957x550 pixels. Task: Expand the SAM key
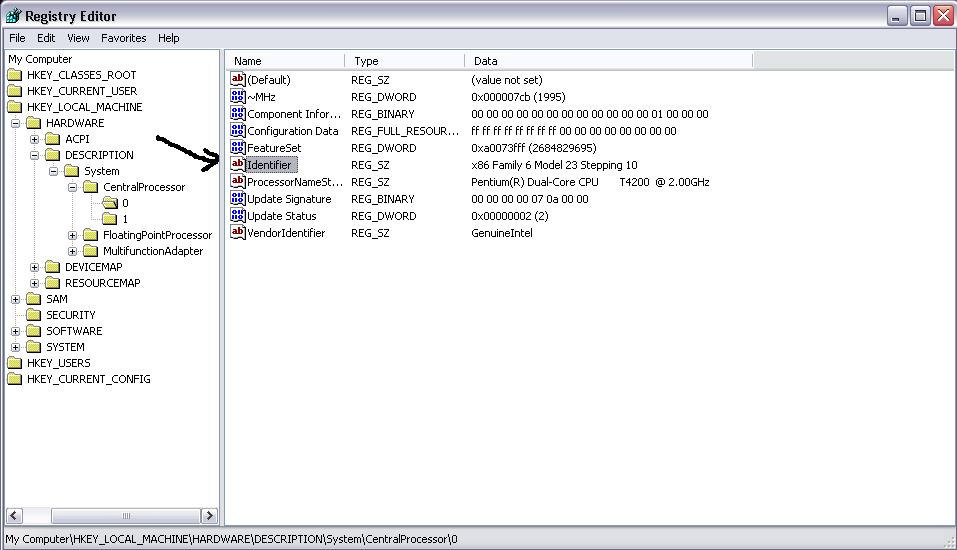[16, 299]
